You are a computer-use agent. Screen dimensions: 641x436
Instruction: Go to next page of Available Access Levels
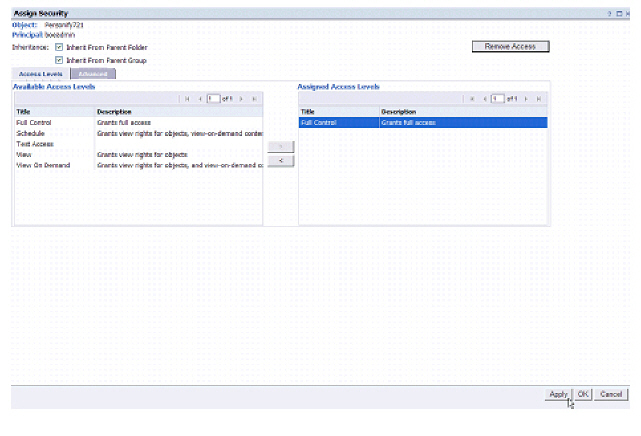pyautogui.click(x=242, y=99)
